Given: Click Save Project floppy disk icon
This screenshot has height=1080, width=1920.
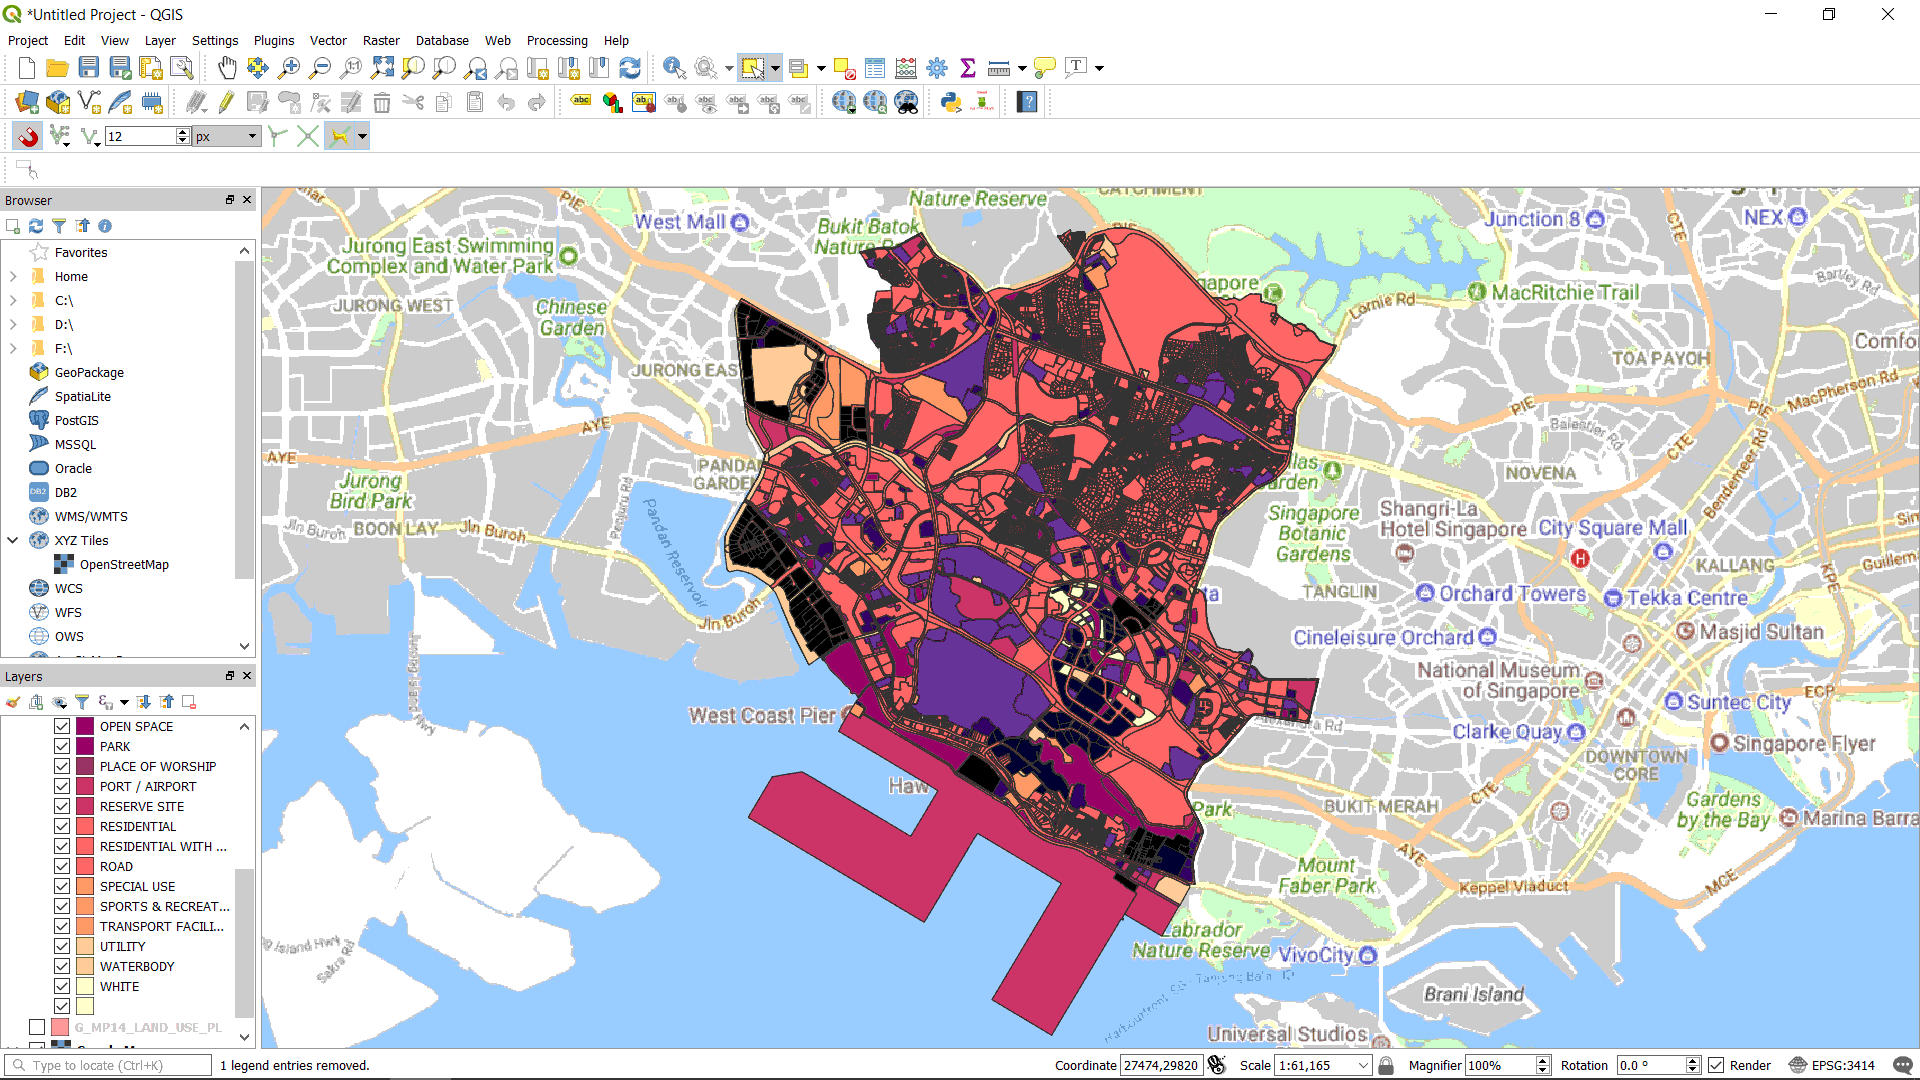Looking at the screenshot, I should (x=89, y=68).
